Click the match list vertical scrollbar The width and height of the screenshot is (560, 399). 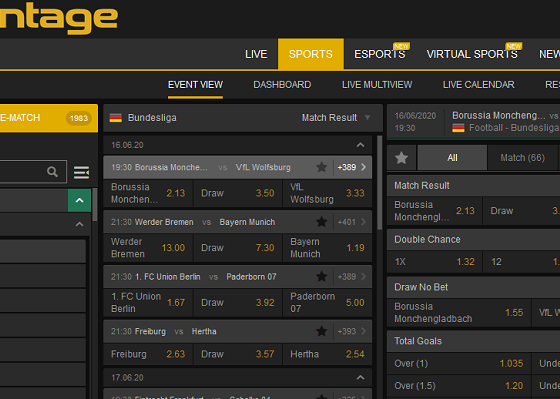380,183
